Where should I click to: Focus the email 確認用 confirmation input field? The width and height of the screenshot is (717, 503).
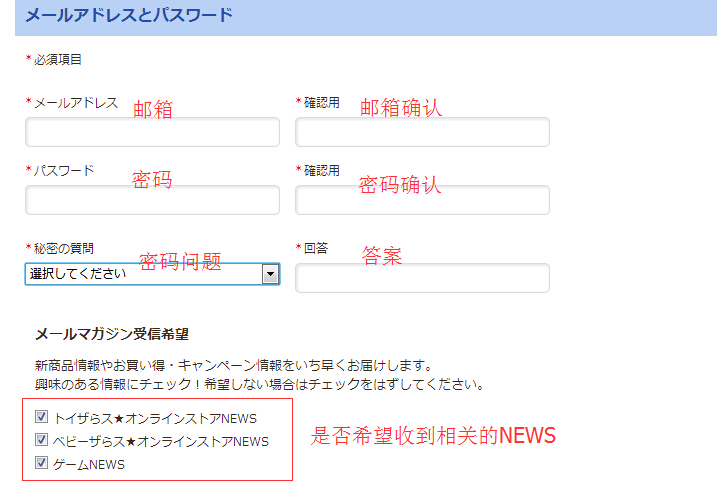point(422,132)
